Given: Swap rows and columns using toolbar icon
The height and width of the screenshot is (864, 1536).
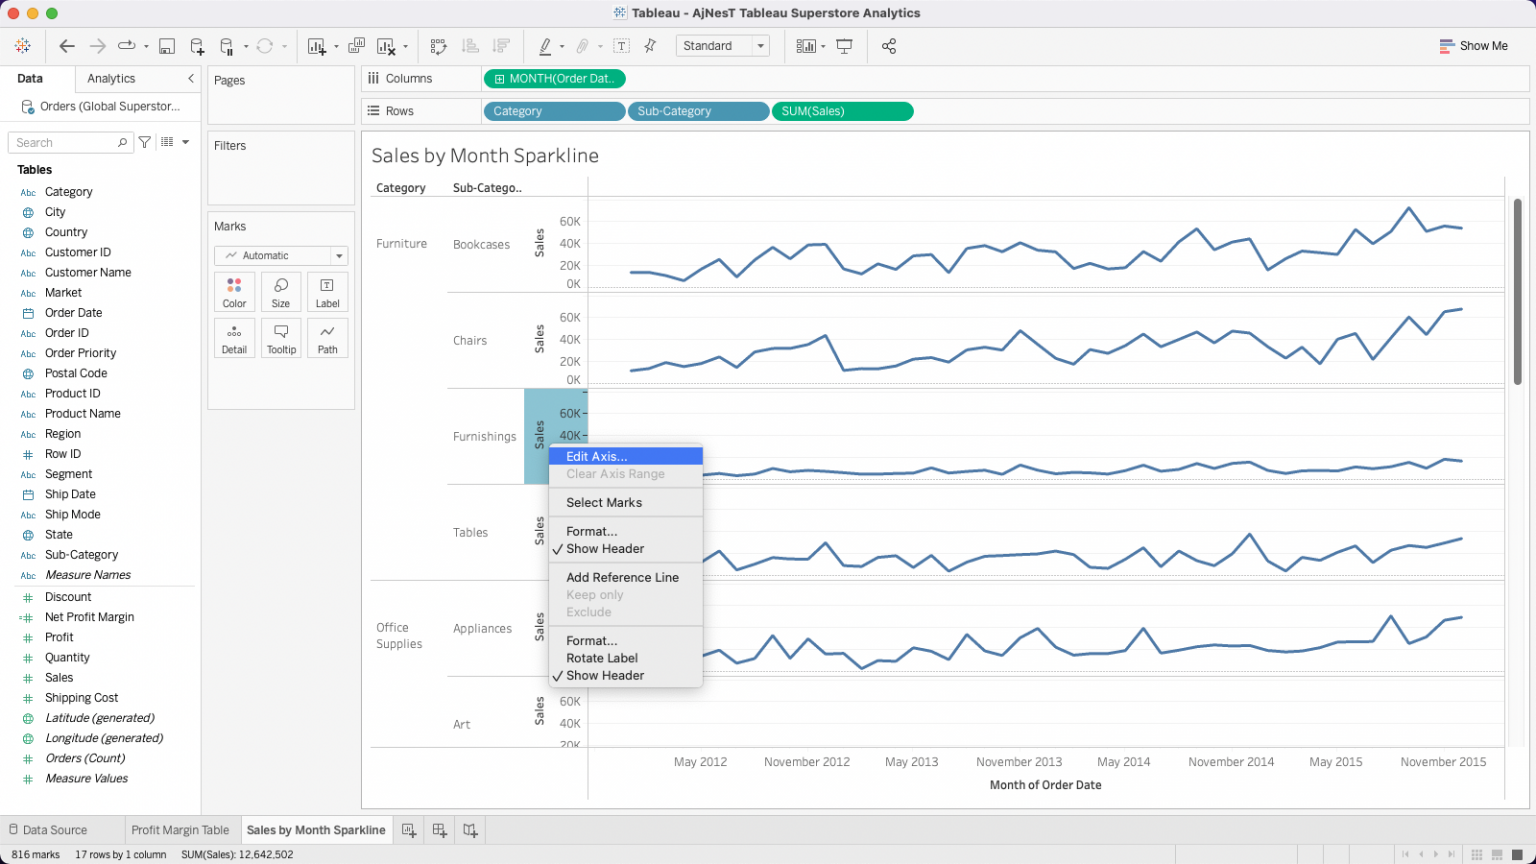Looking at the screenshot, I should 438,46.
